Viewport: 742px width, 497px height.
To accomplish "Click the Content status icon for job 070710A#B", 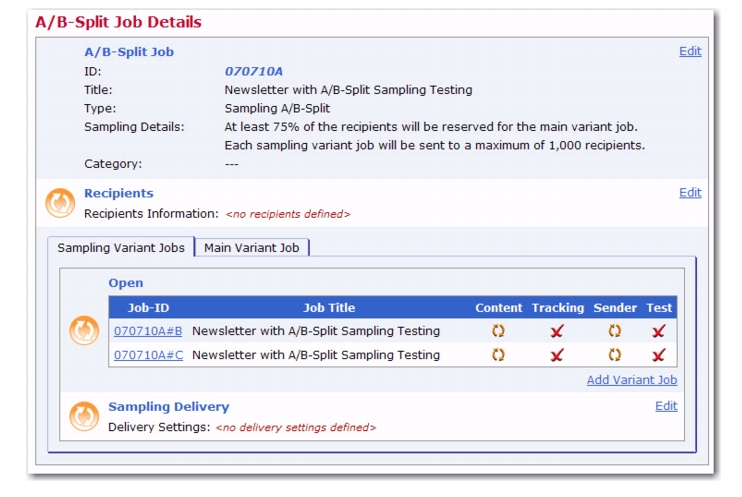I will tap(498, 331).
